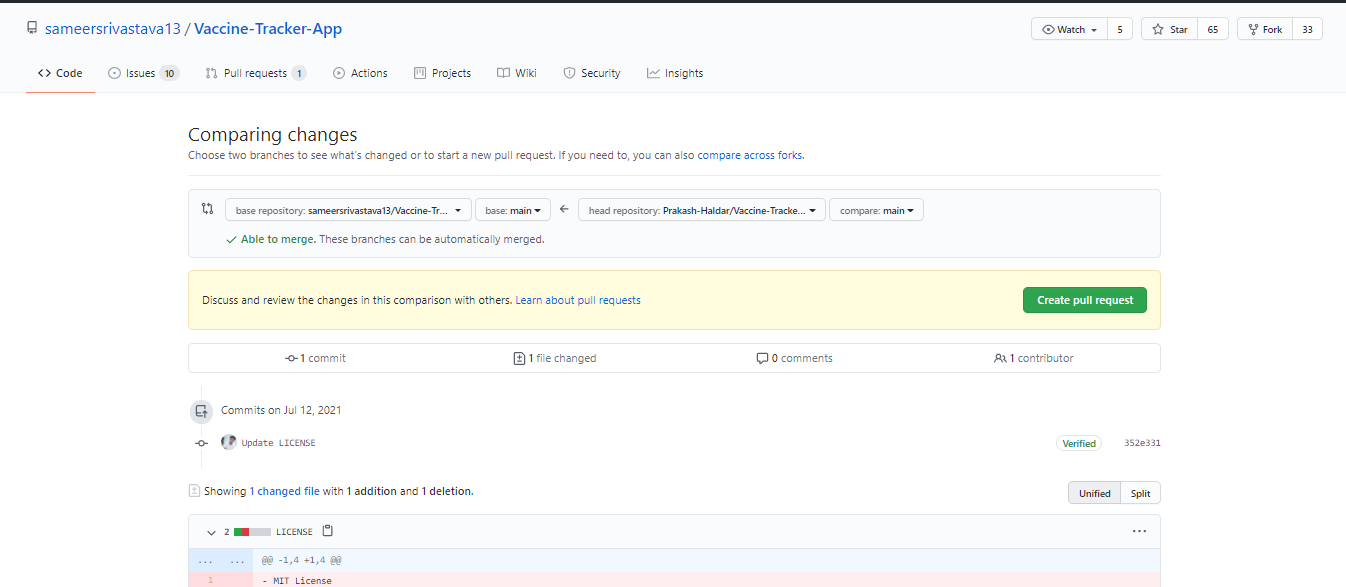Open the head repository dropdown

coord(702,210)
